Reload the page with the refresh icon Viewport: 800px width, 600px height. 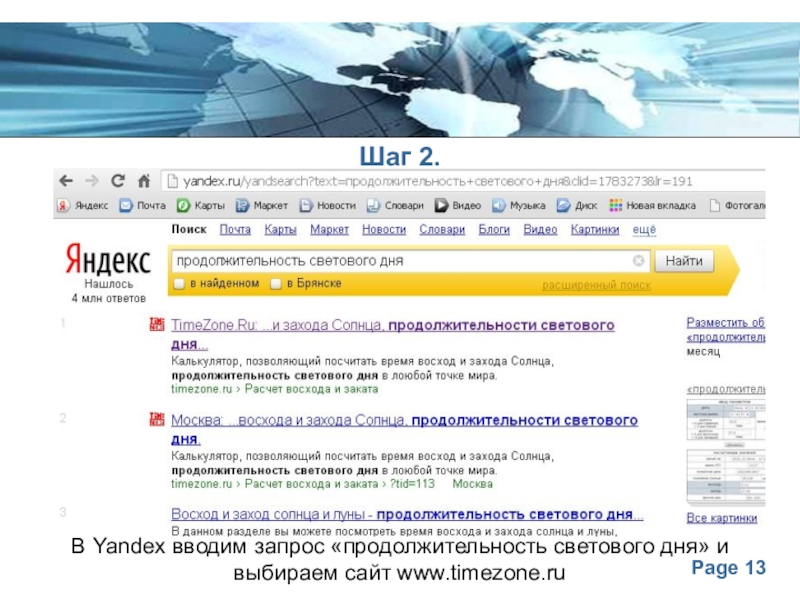coord(118,181)
